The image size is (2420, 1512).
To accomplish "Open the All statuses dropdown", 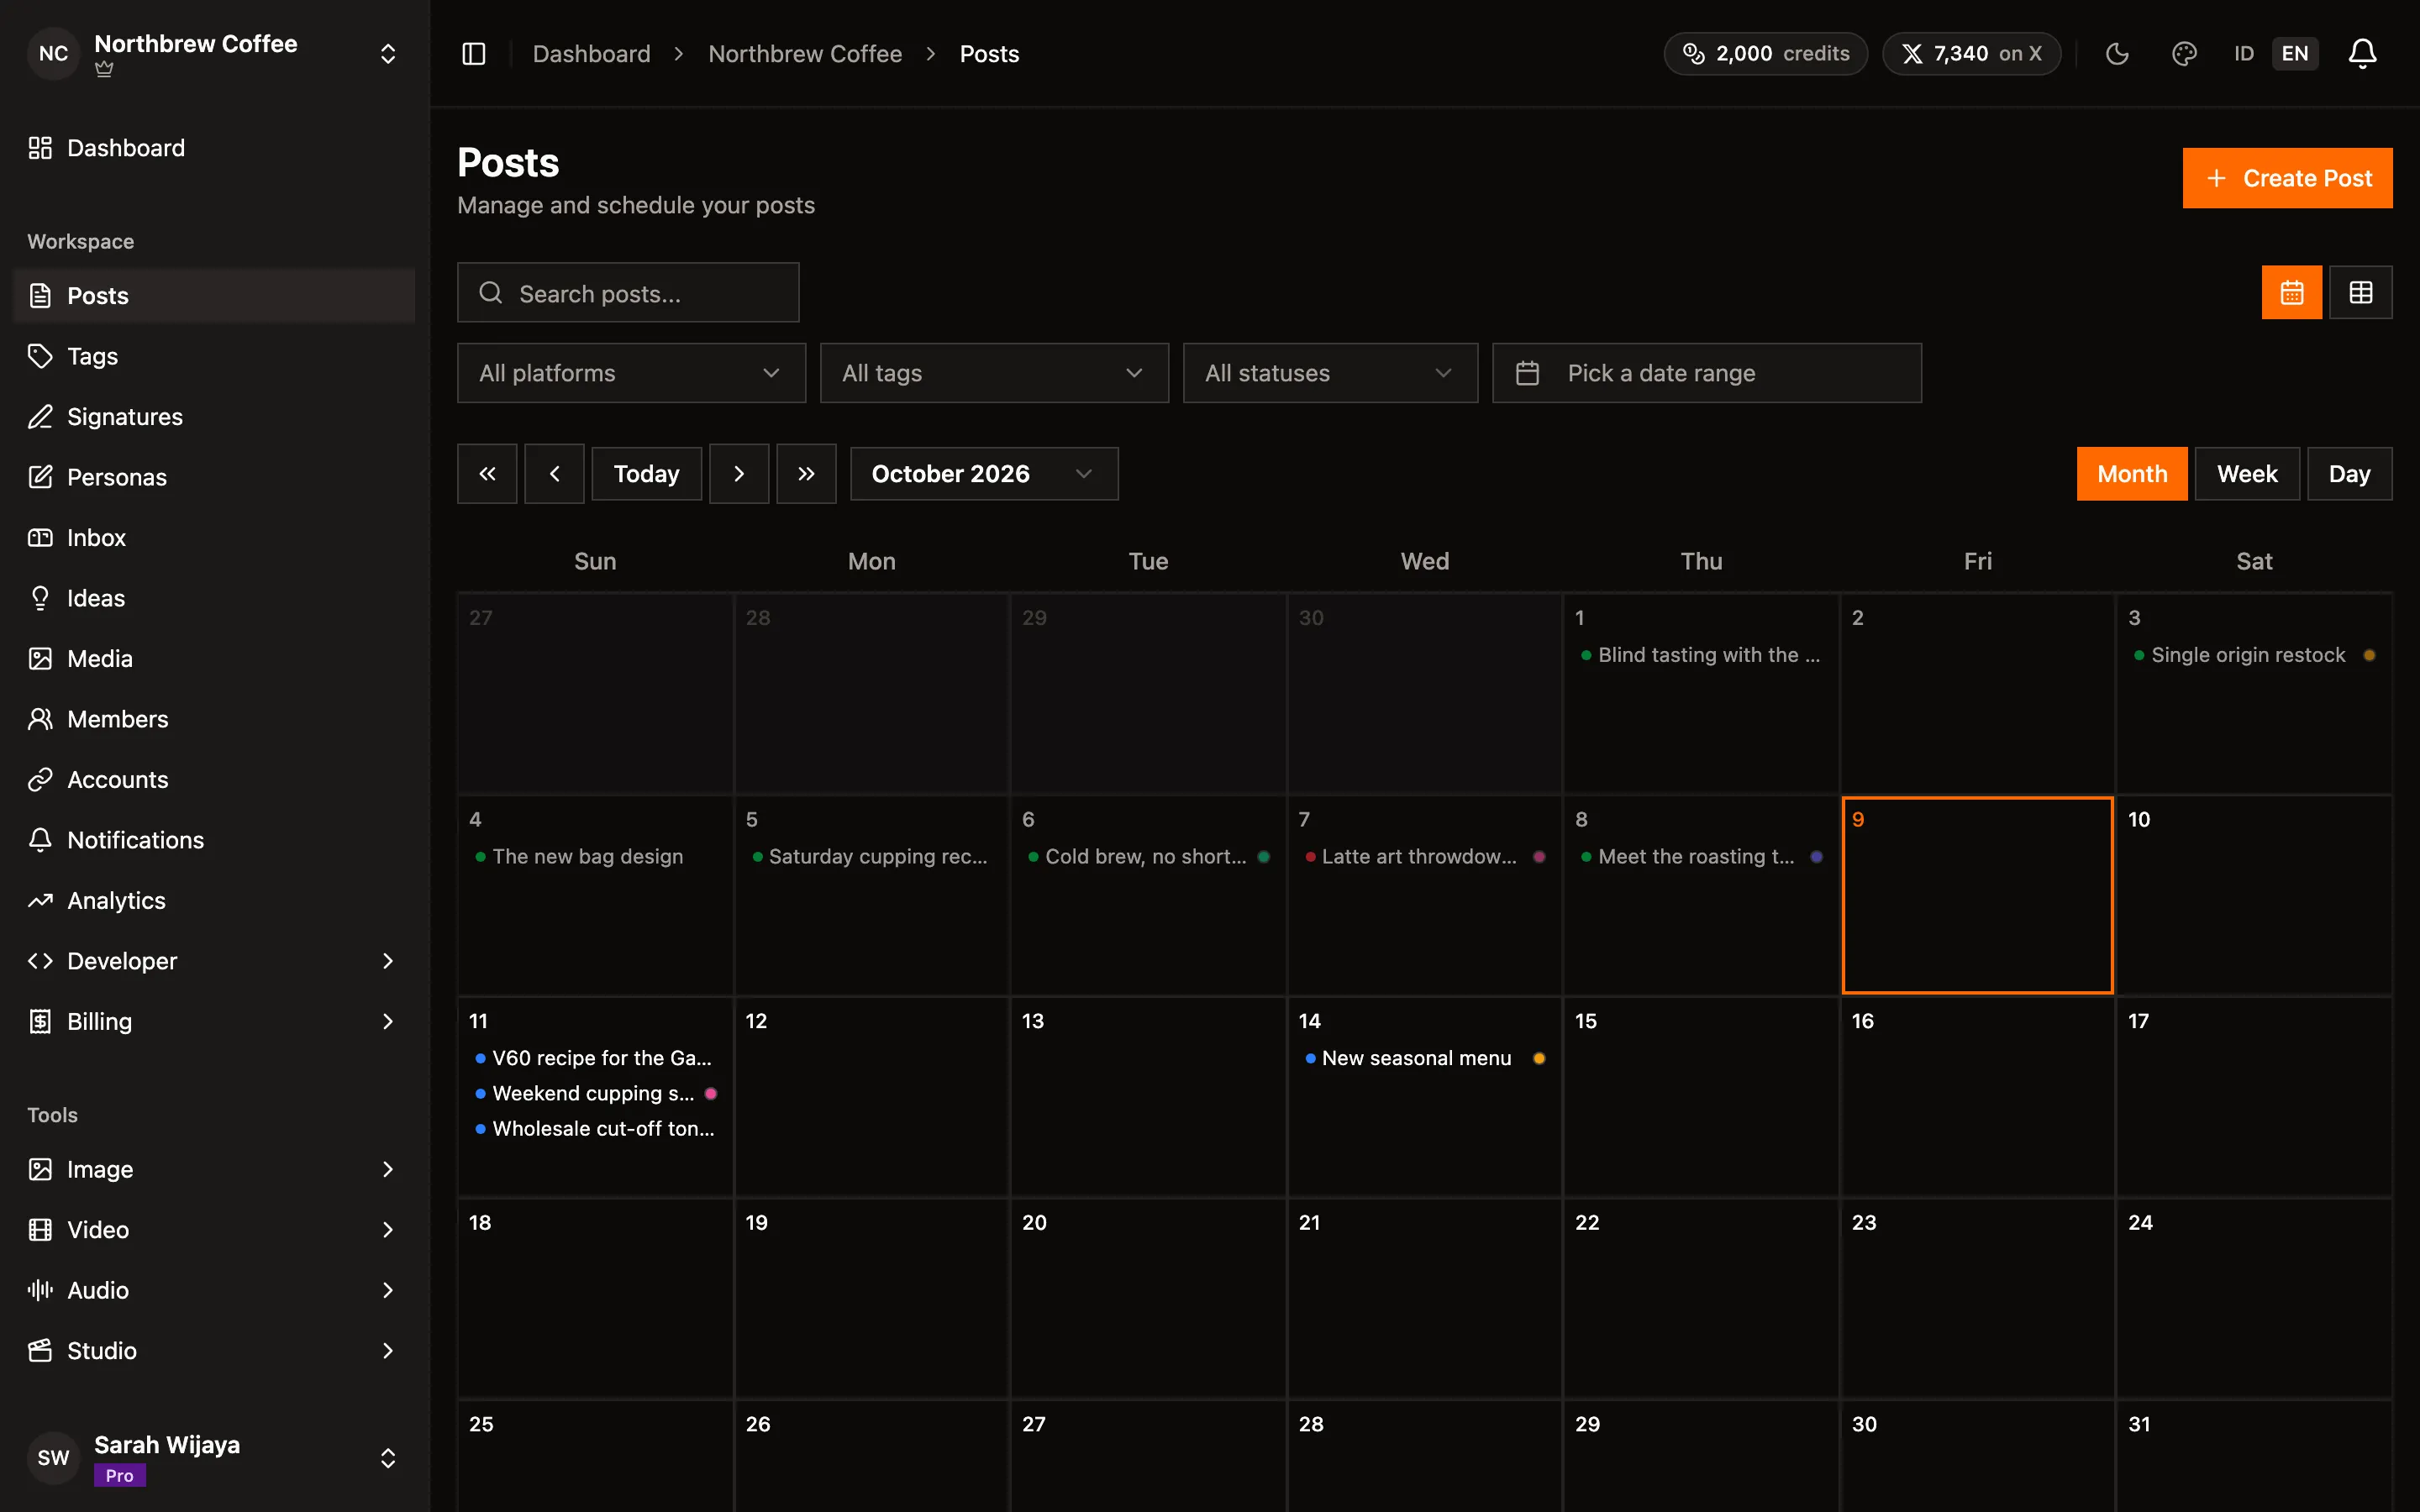I will pyautogui.click(x=1330, y=373).
